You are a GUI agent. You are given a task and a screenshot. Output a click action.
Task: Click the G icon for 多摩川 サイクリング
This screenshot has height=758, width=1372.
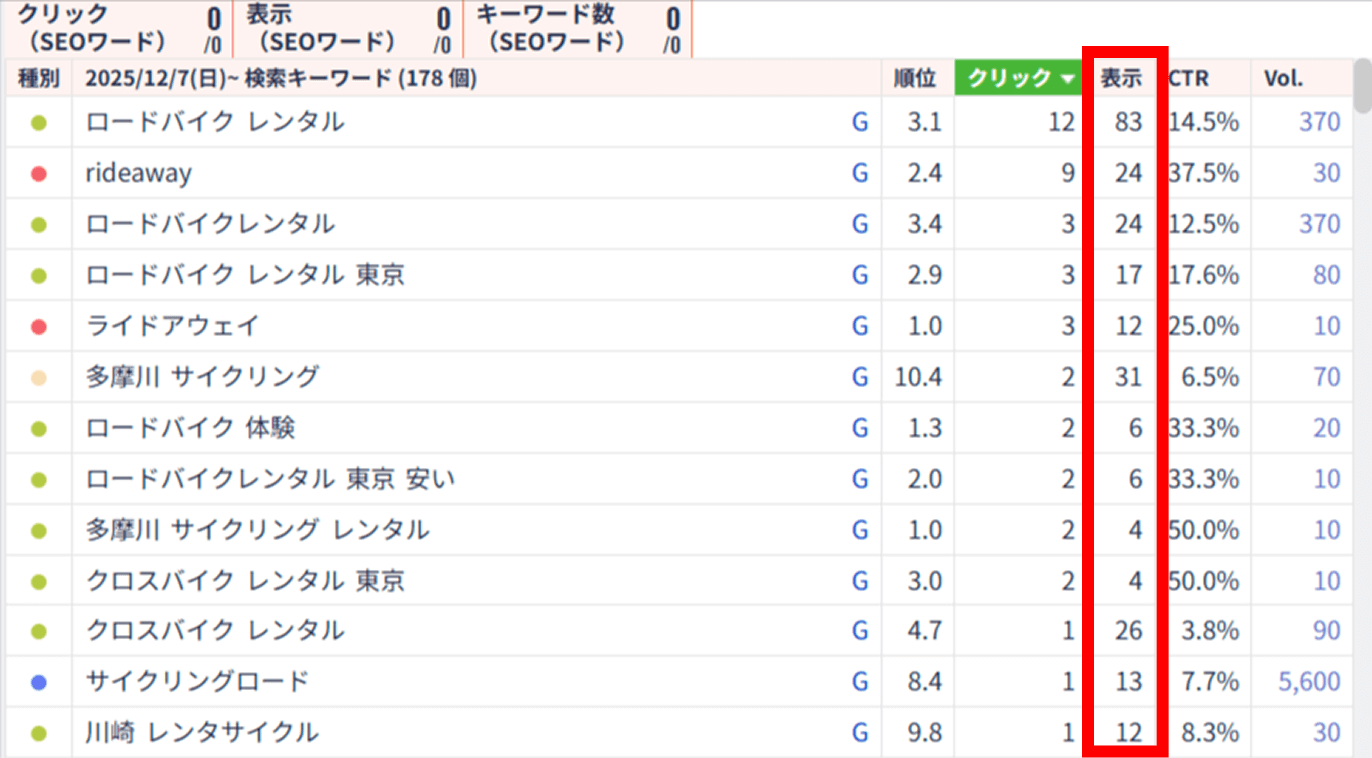tap(859, 377)
